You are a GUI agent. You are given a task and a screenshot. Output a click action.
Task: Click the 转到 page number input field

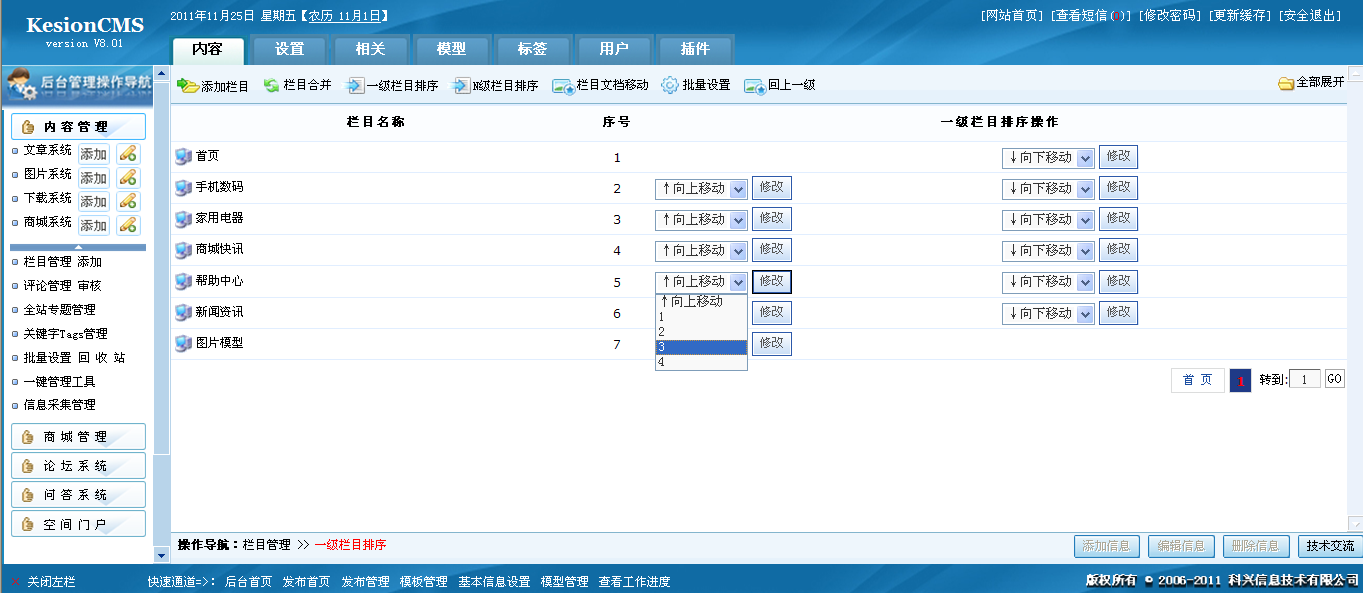(1306, 380)
